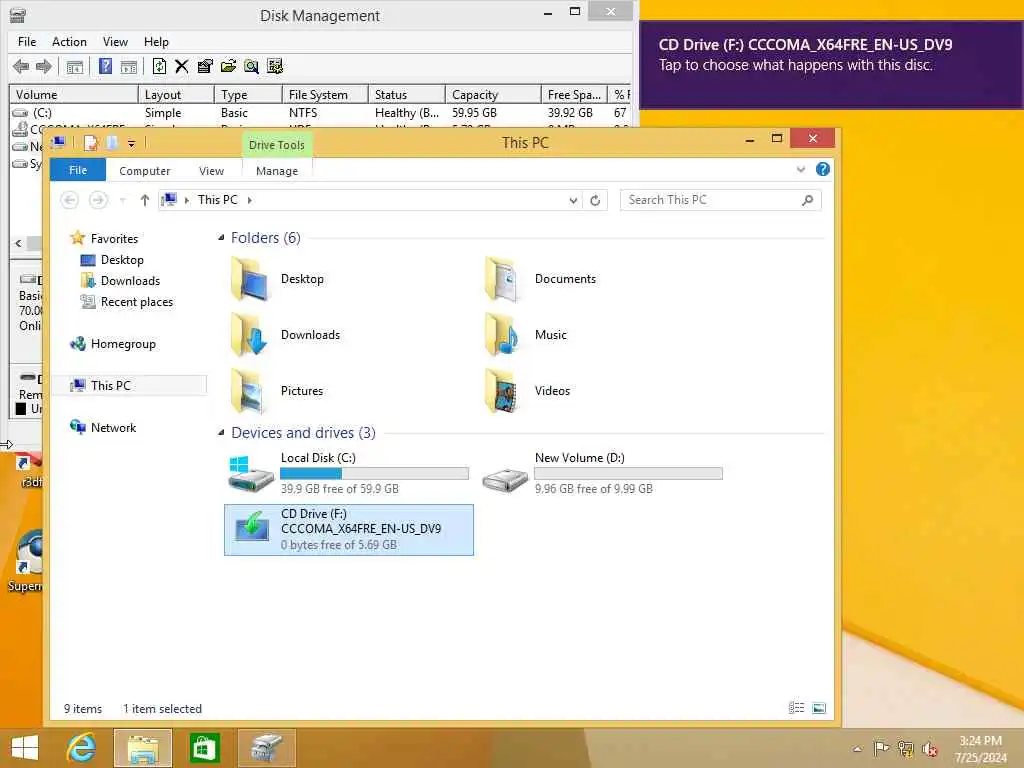Switch to Details view via status bar icon
1024x768 pixels.
(x=796, y=708)
